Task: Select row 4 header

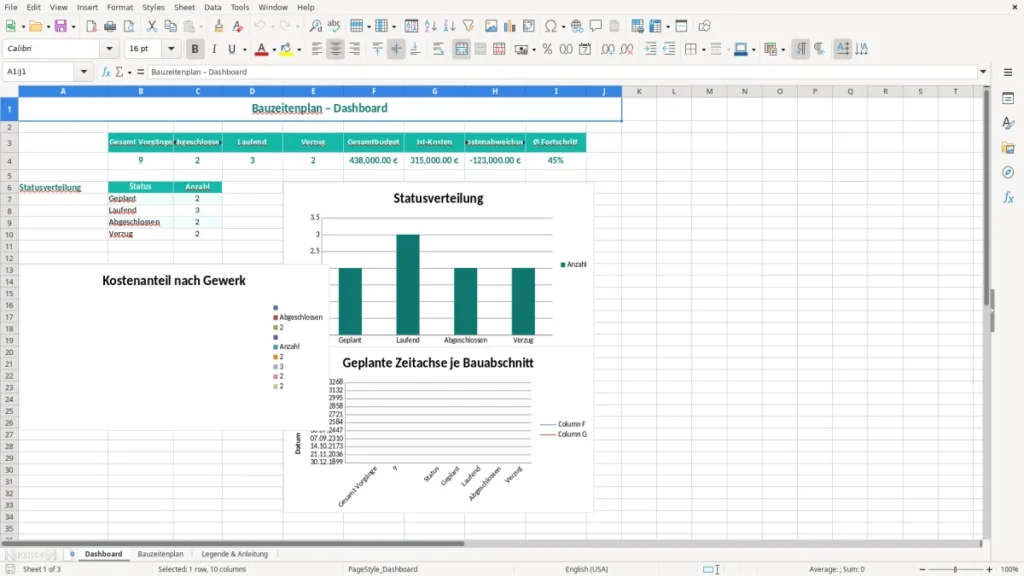Action: pyautogui.click(x=9, y=161)
